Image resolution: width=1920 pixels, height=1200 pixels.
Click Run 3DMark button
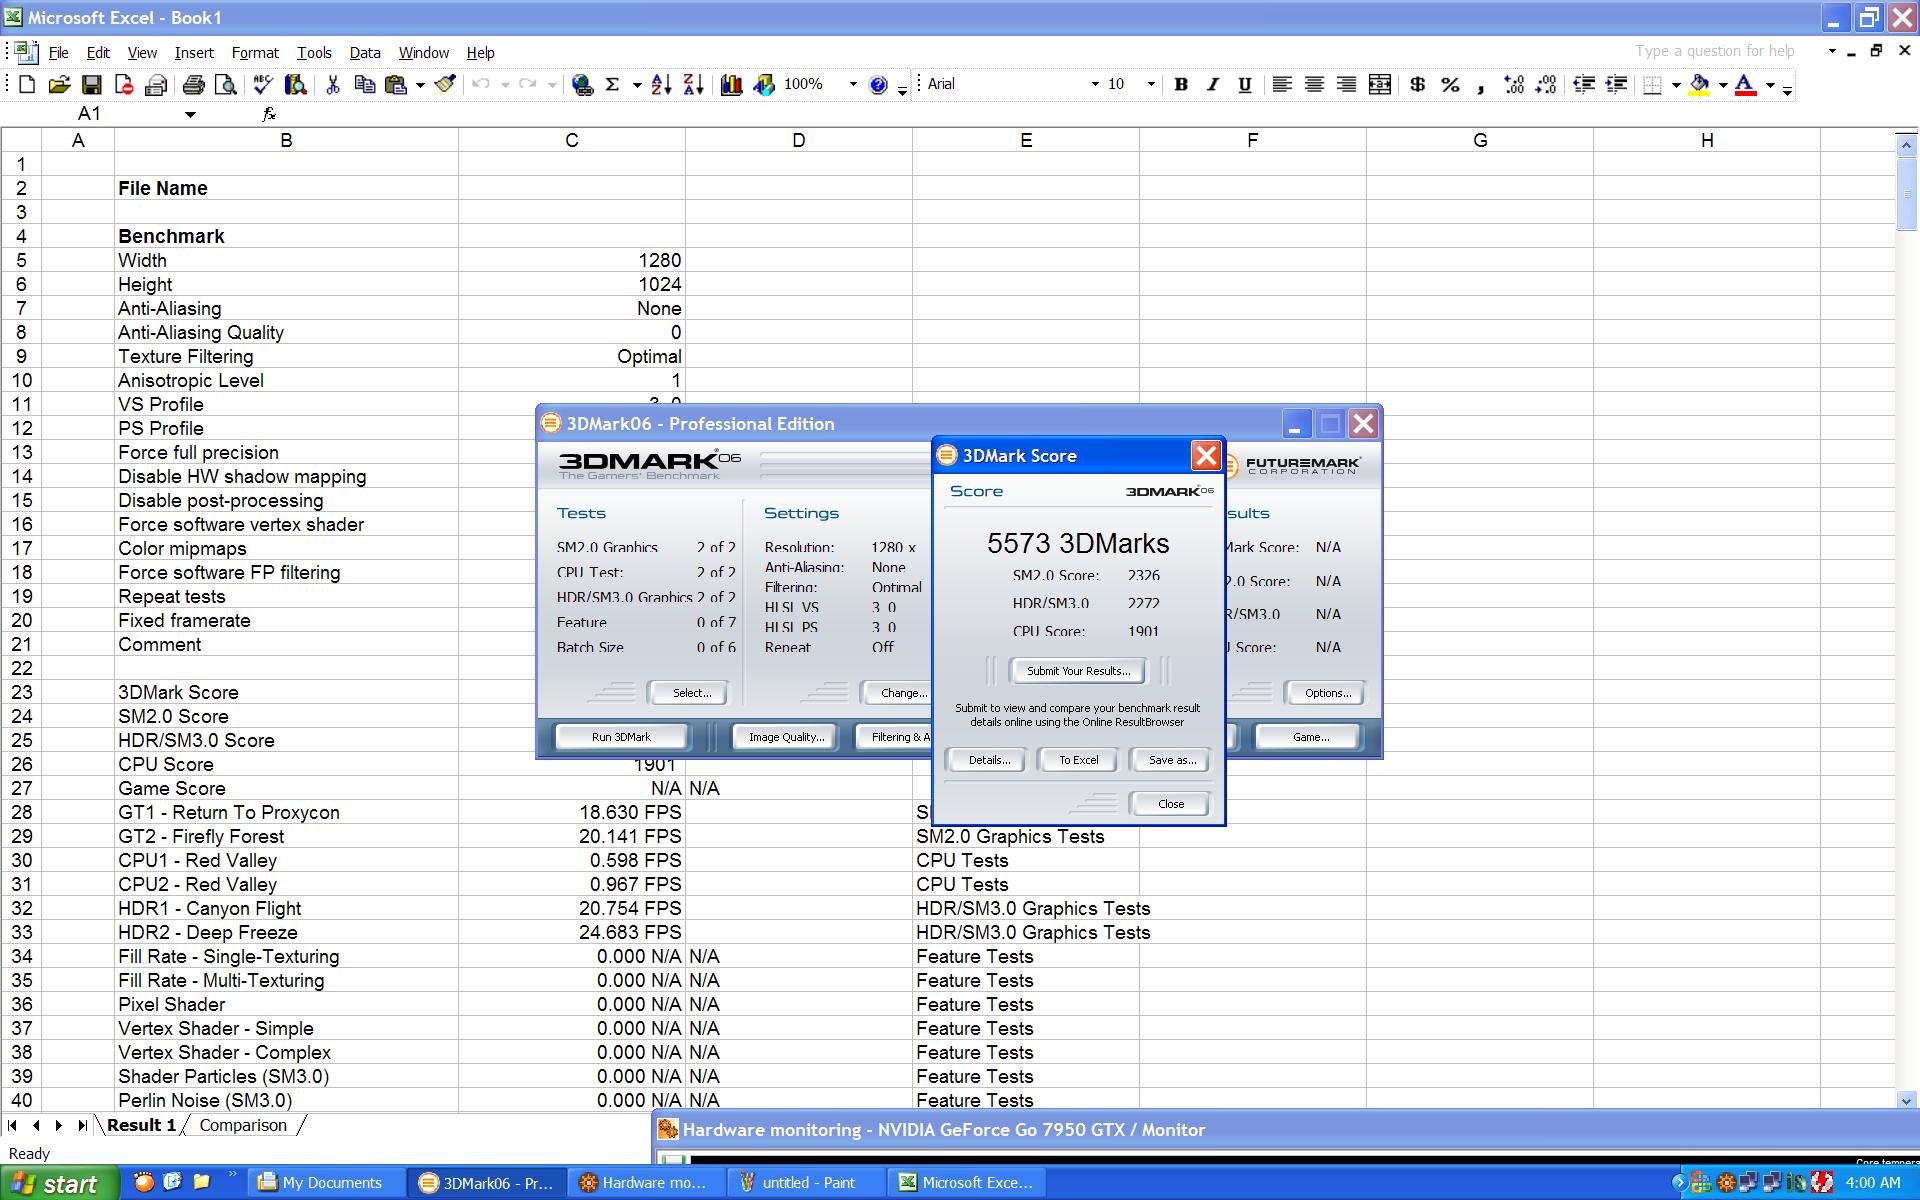(621, 737)
